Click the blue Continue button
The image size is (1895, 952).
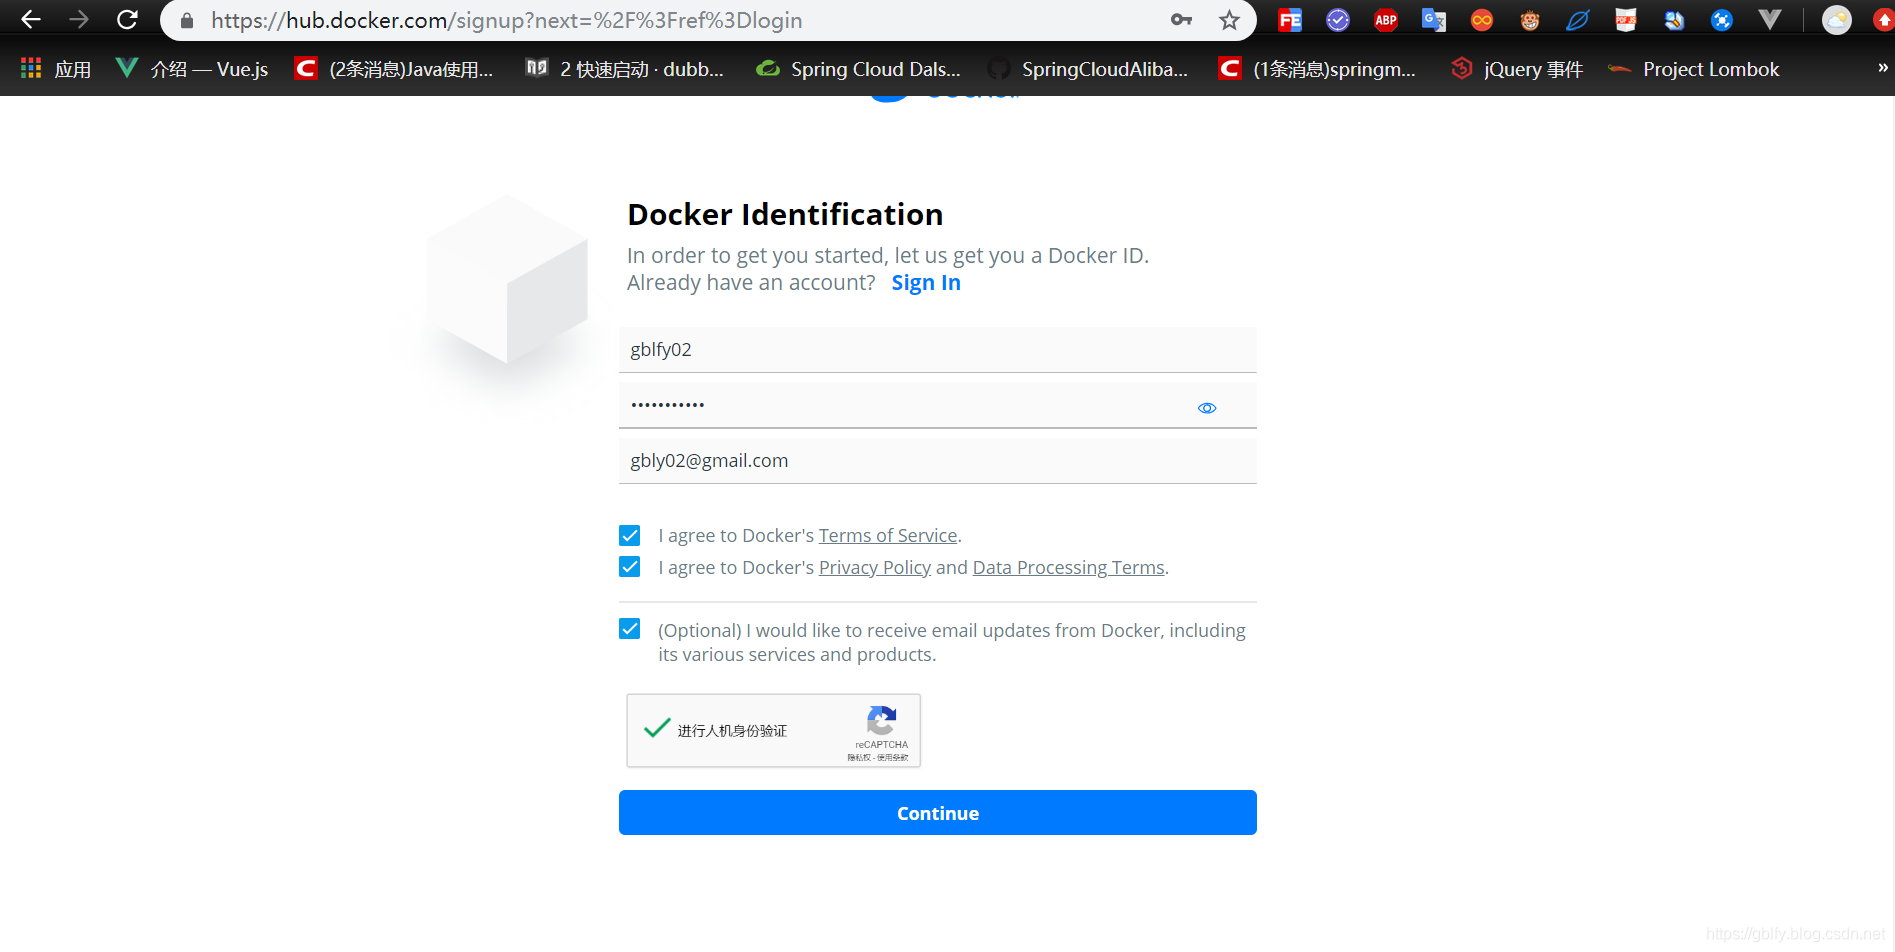(x=937, y=813)
